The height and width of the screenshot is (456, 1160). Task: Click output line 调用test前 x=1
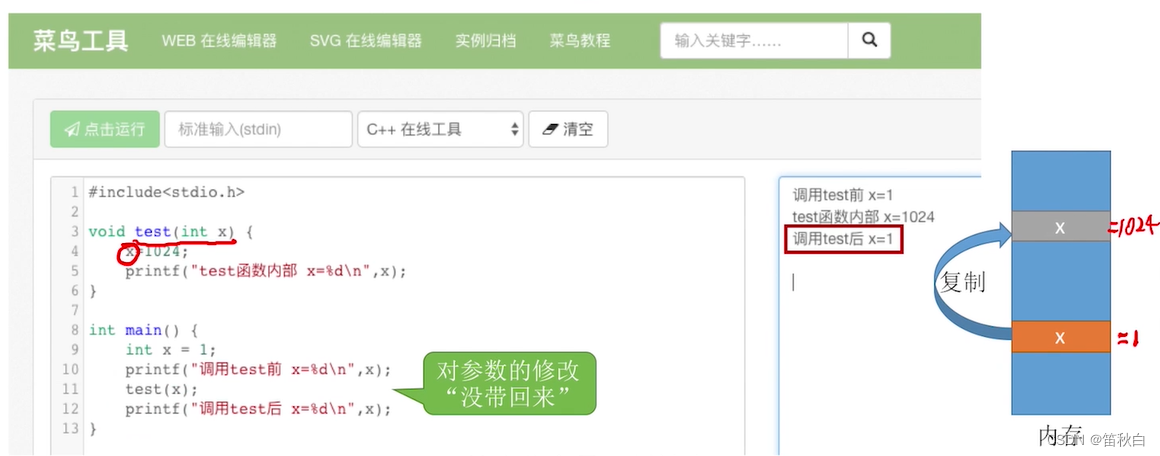click(843, 195)
